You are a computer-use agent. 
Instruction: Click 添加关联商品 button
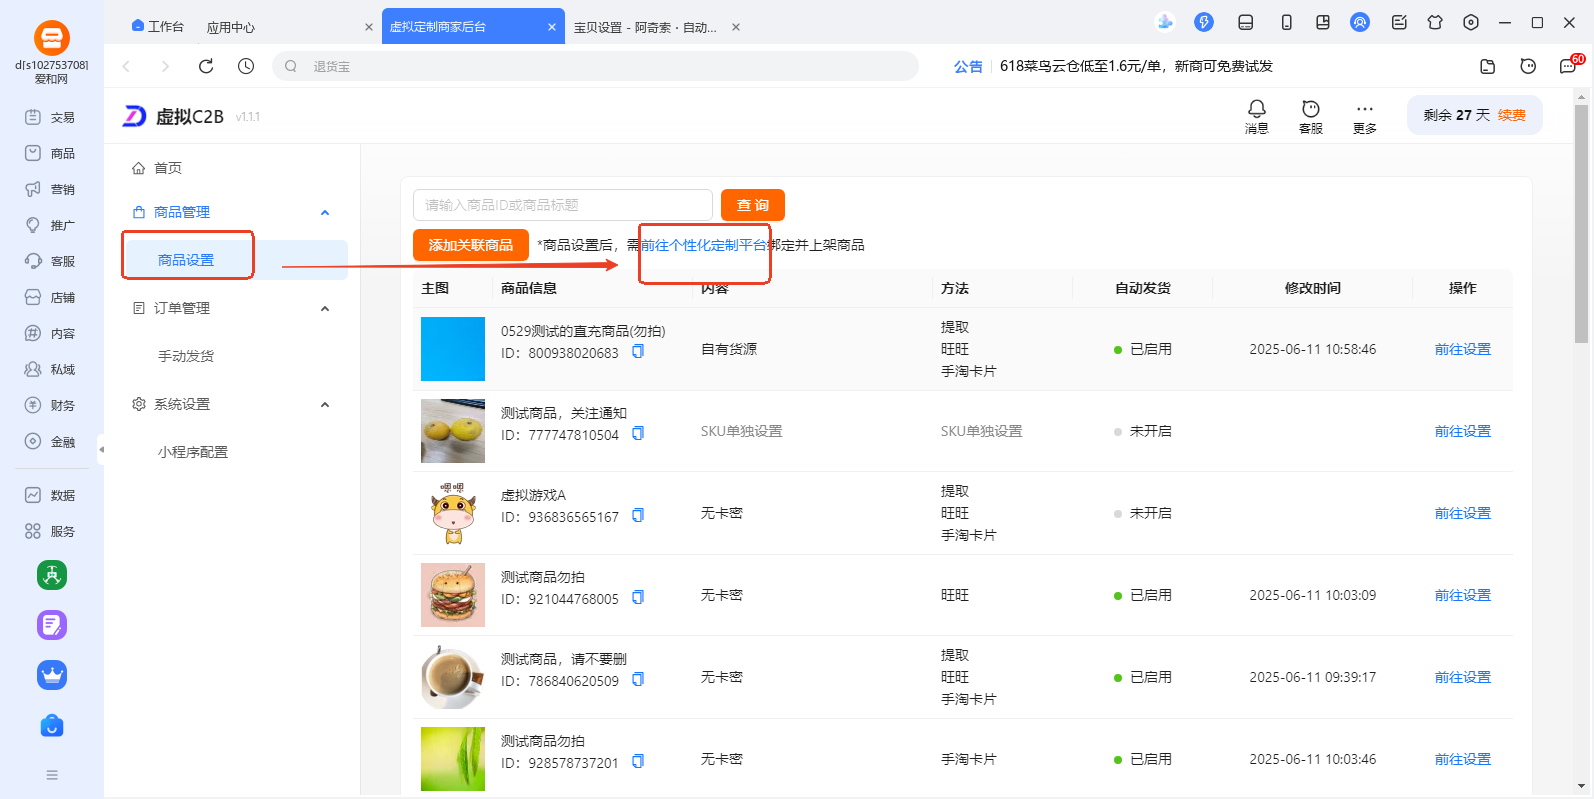pos(471,245)
